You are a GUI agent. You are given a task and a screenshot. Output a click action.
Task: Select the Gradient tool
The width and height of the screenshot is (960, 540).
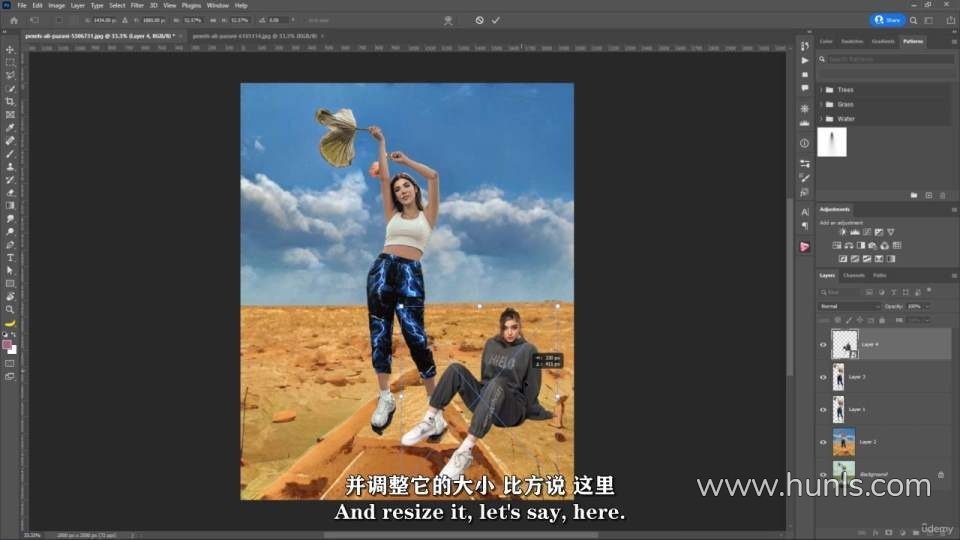tap(10, 206)
